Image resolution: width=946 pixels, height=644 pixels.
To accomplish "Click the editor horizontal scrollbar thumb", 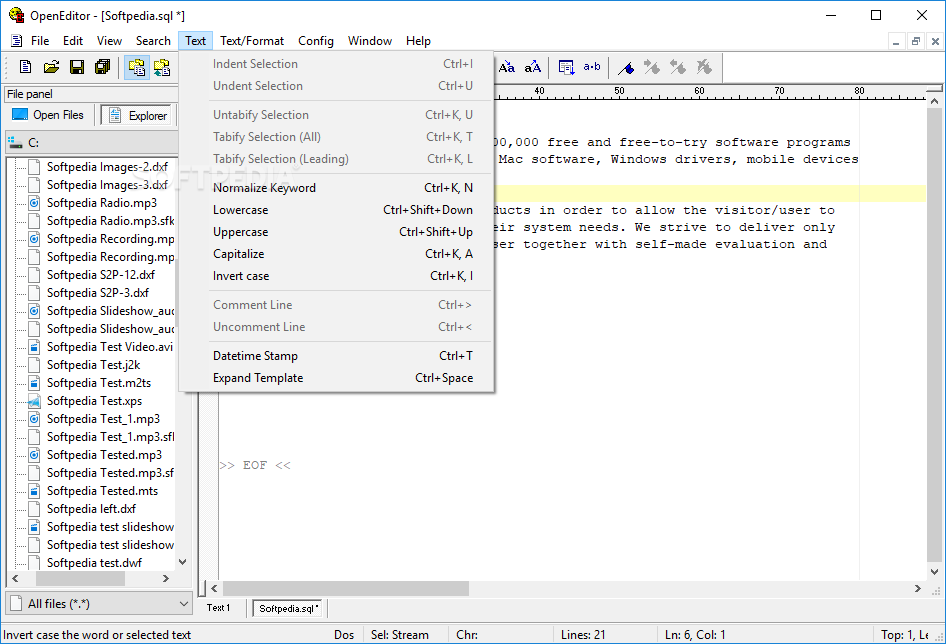I will click(x=345, y=588).
